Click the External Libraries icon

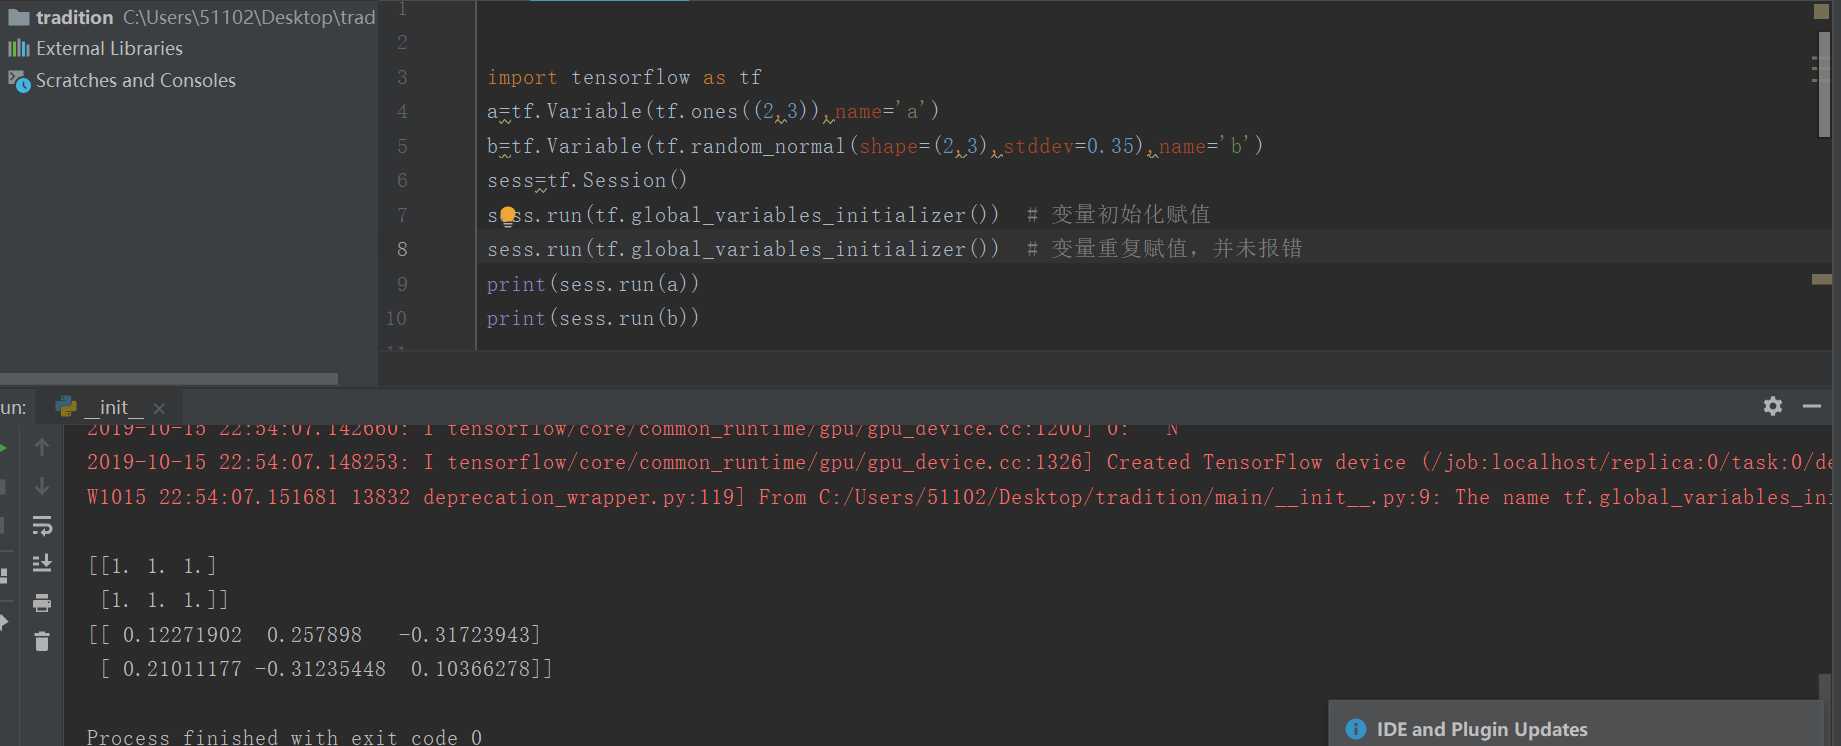click(19, 48)
